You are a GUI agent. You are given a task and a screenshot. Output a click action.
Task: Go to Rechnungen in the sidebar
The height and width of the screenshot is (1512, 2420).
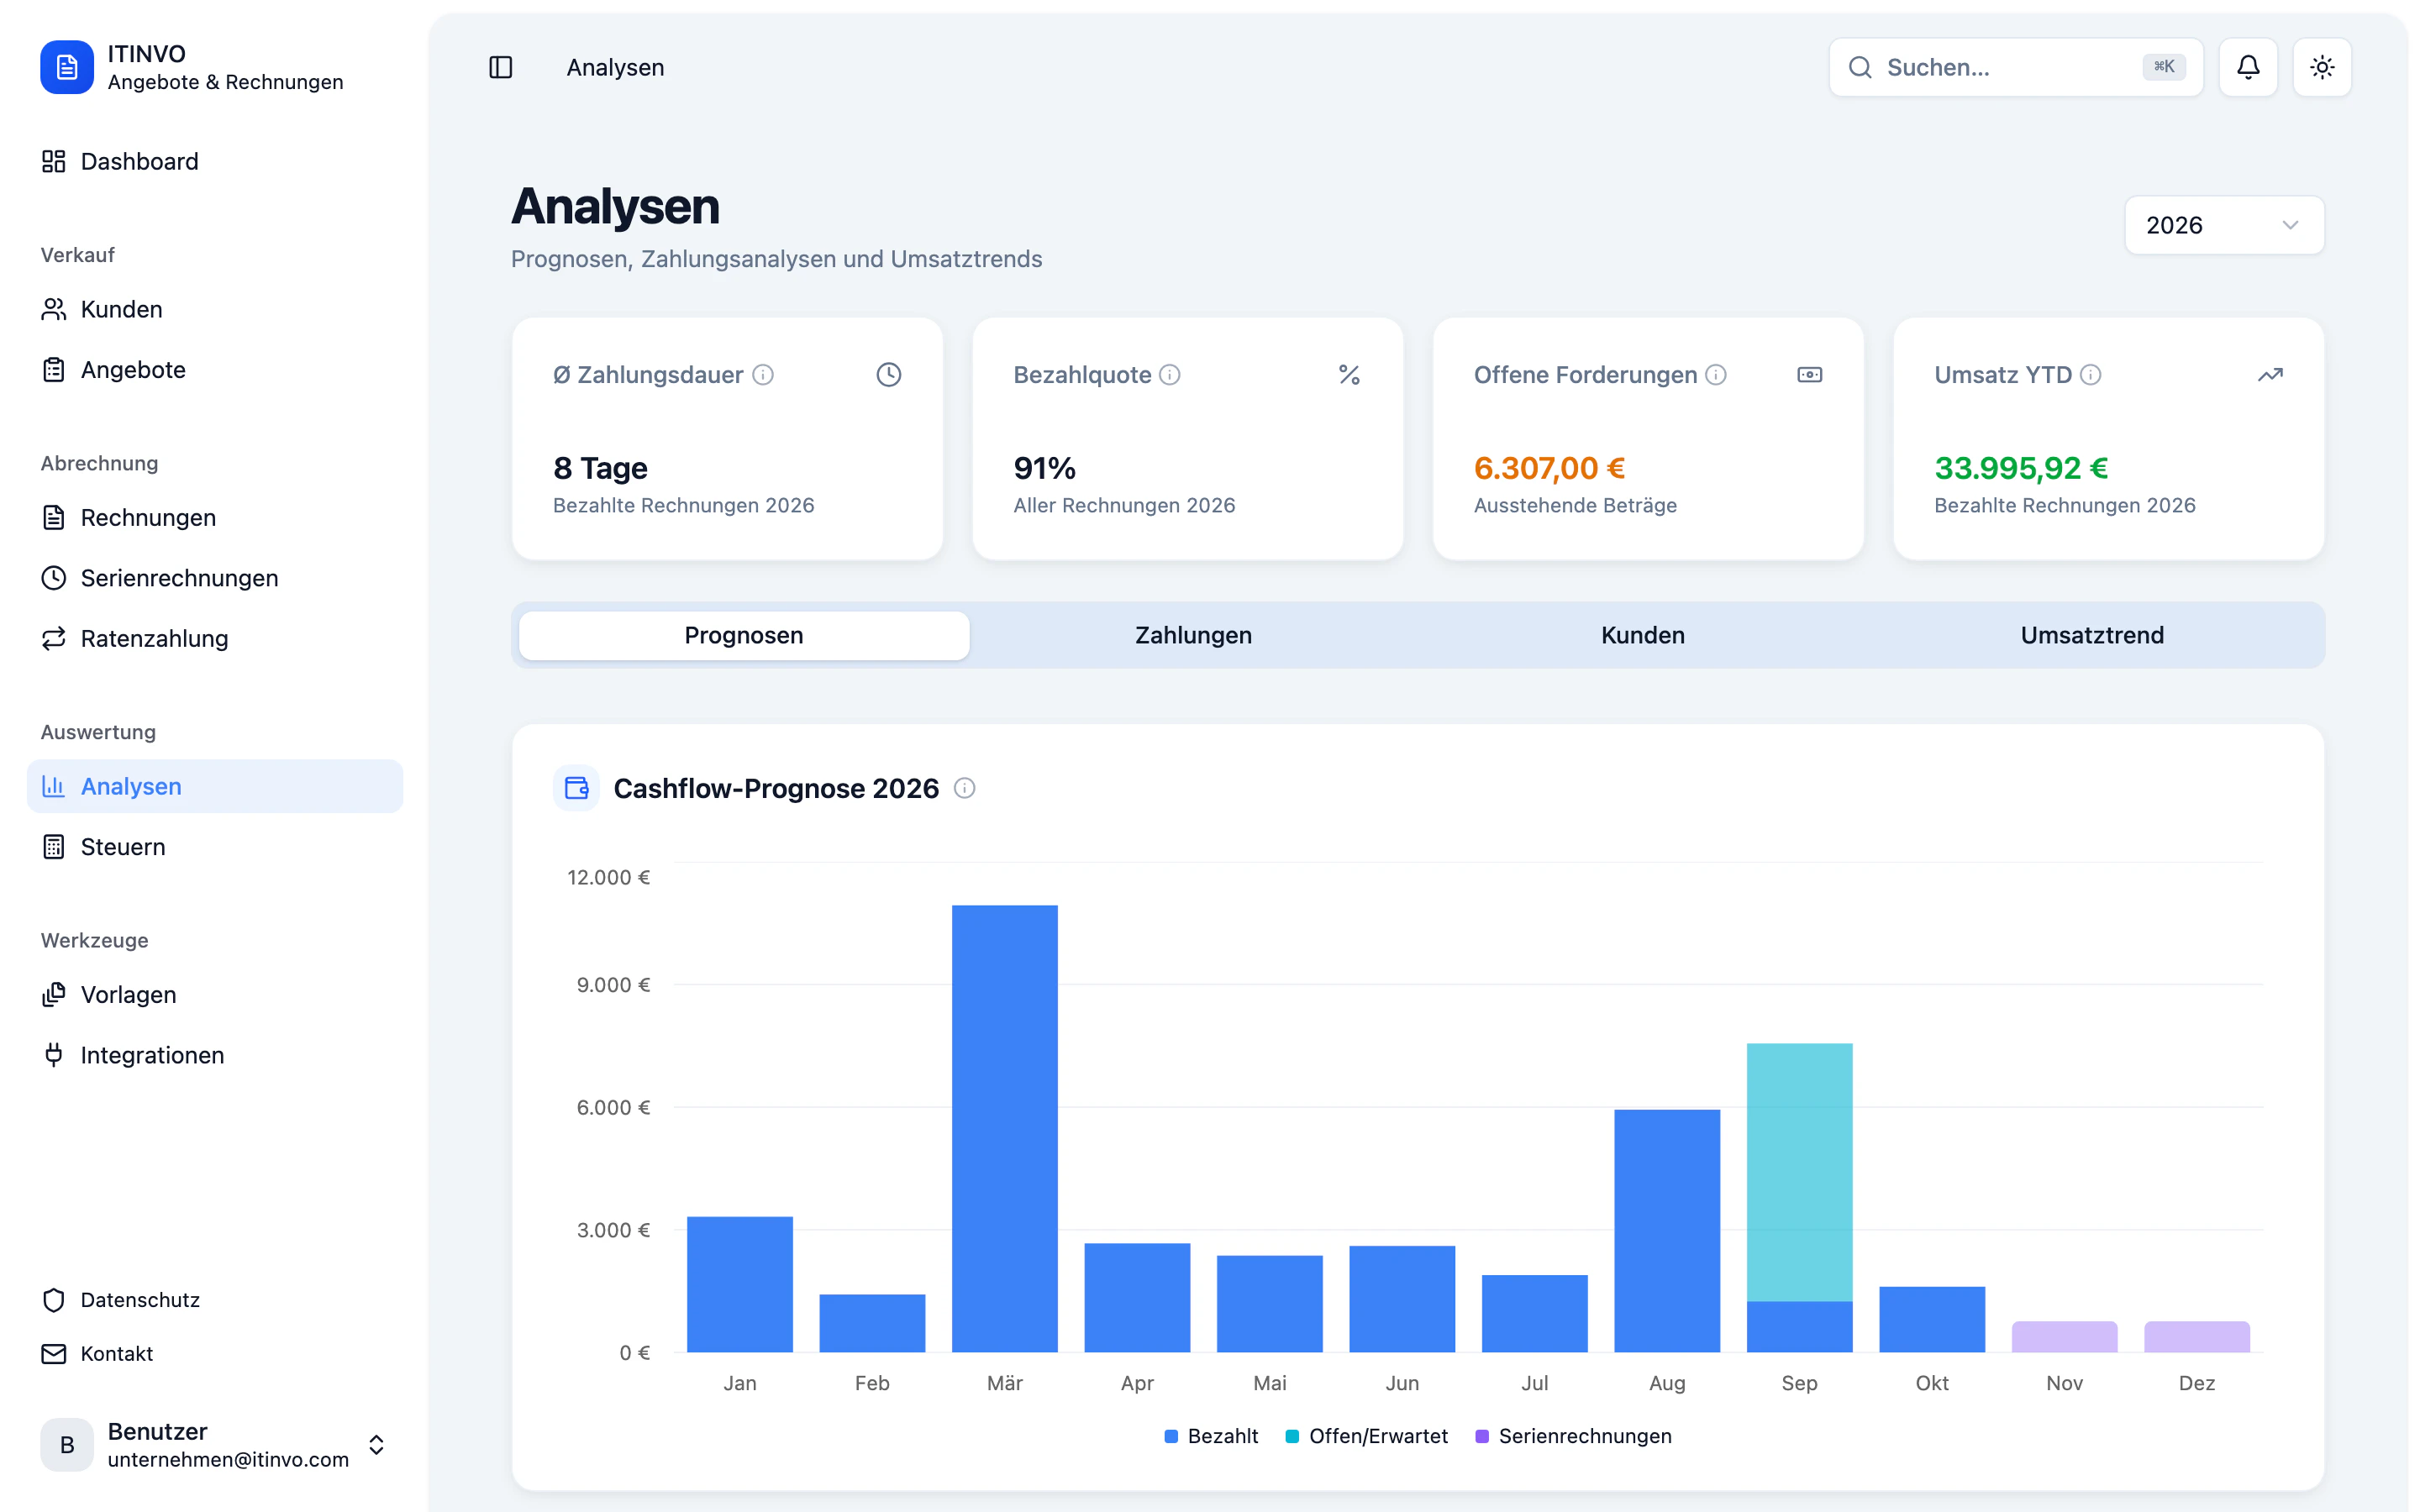point(215,517)
